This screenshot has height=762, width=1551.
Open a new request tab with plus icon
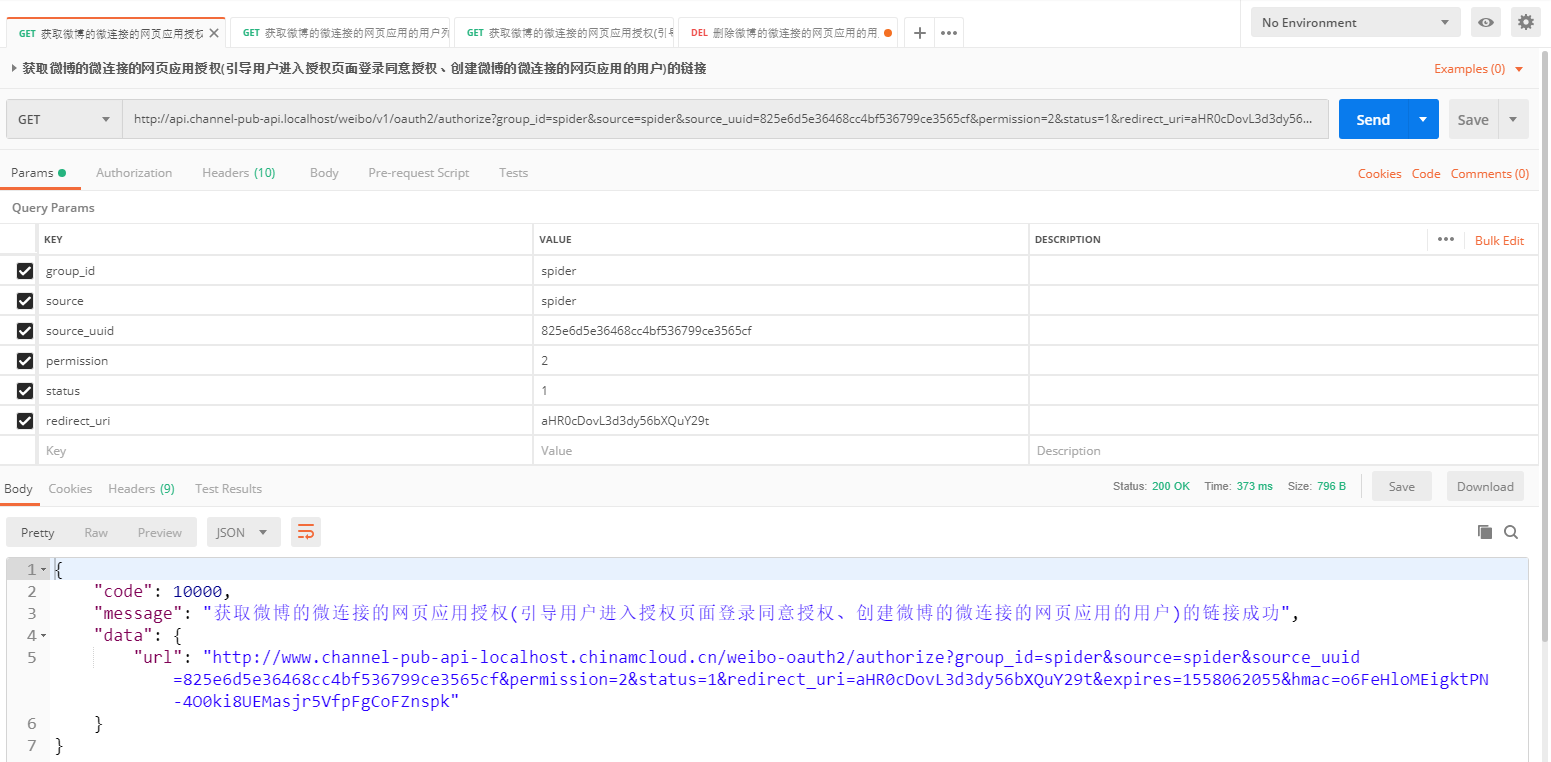(920, 33)
